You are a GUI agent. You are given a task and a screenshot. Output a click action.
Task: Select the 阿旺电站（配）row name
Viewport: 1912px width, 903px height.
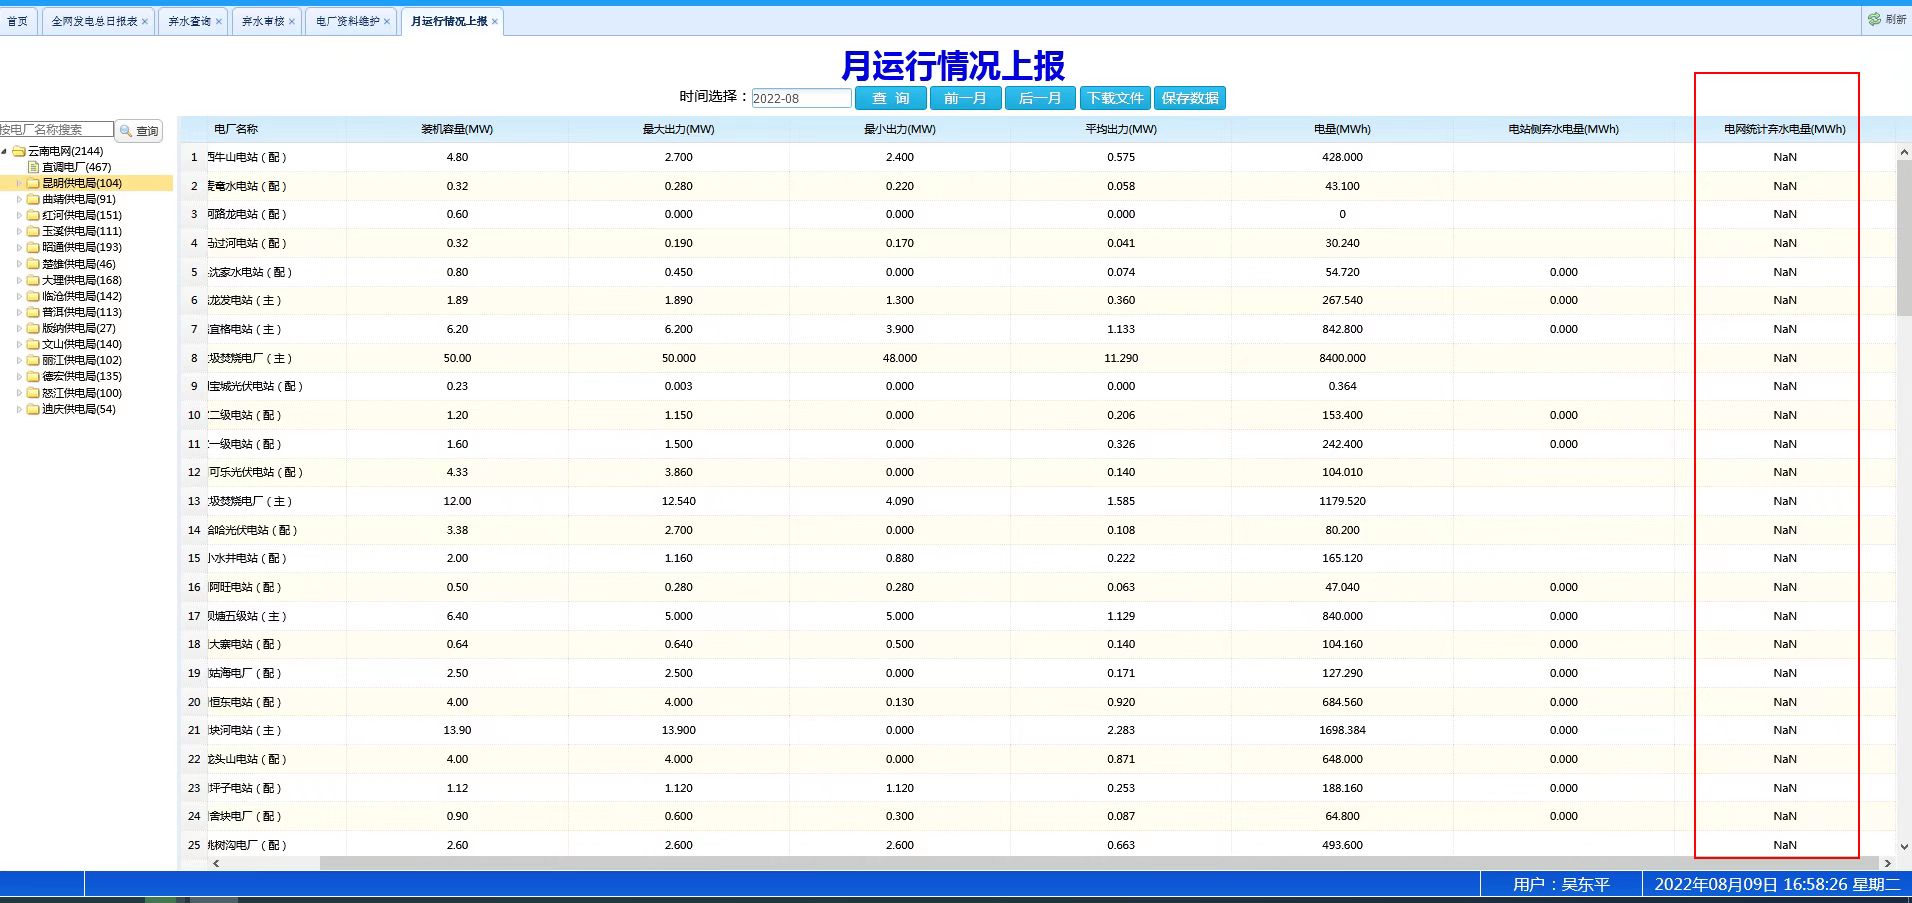tap(245, 587)
